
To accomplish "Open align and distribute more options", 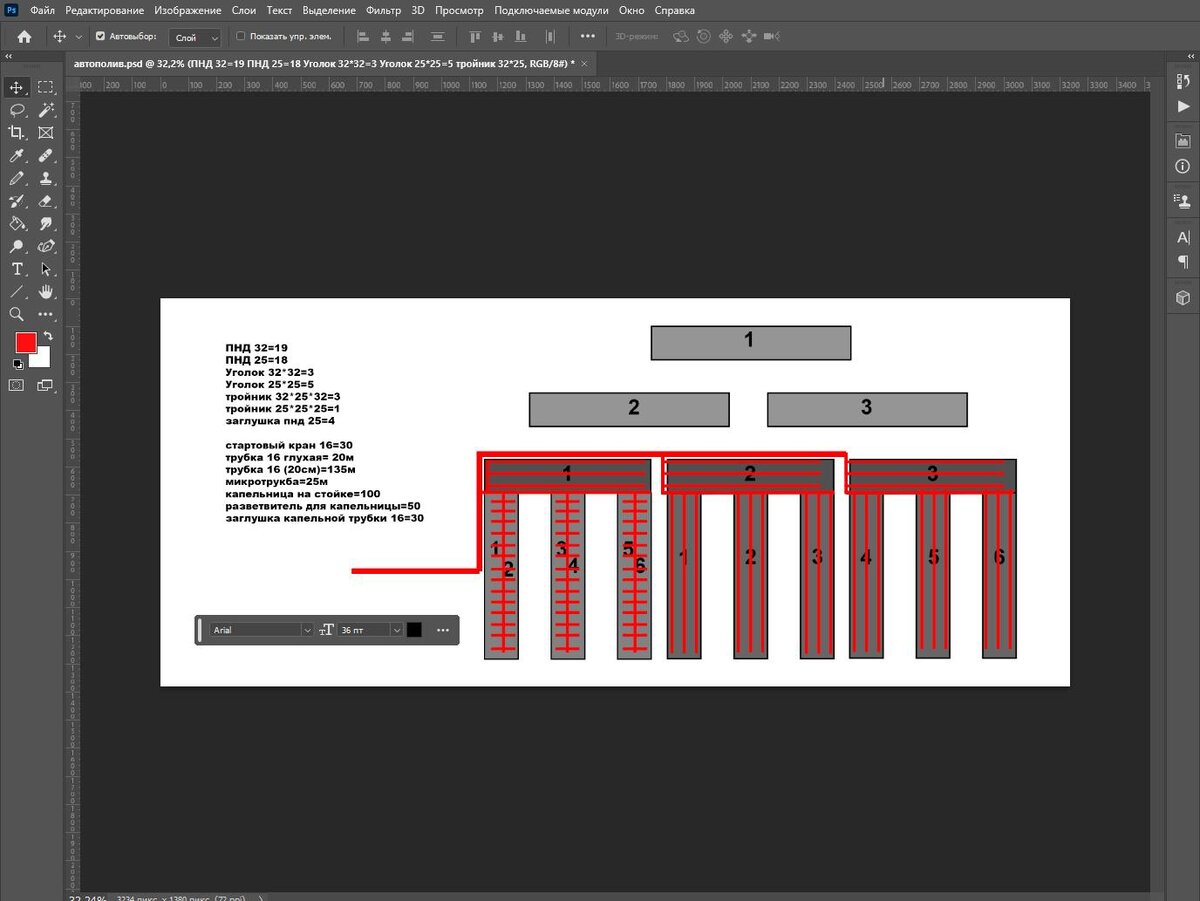I will [x=588, y=36].
